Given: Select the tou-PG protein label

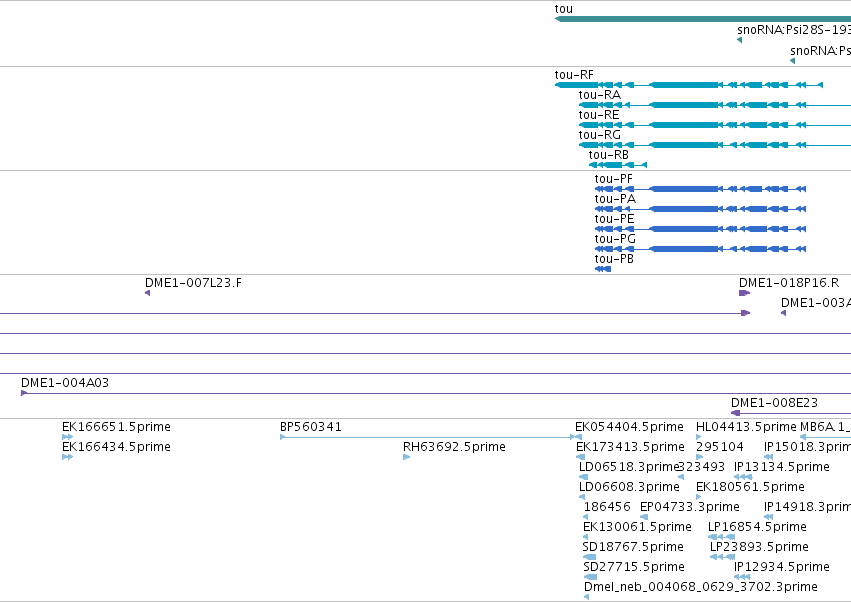Looking at the screenshot, I should tap(615, 239).
